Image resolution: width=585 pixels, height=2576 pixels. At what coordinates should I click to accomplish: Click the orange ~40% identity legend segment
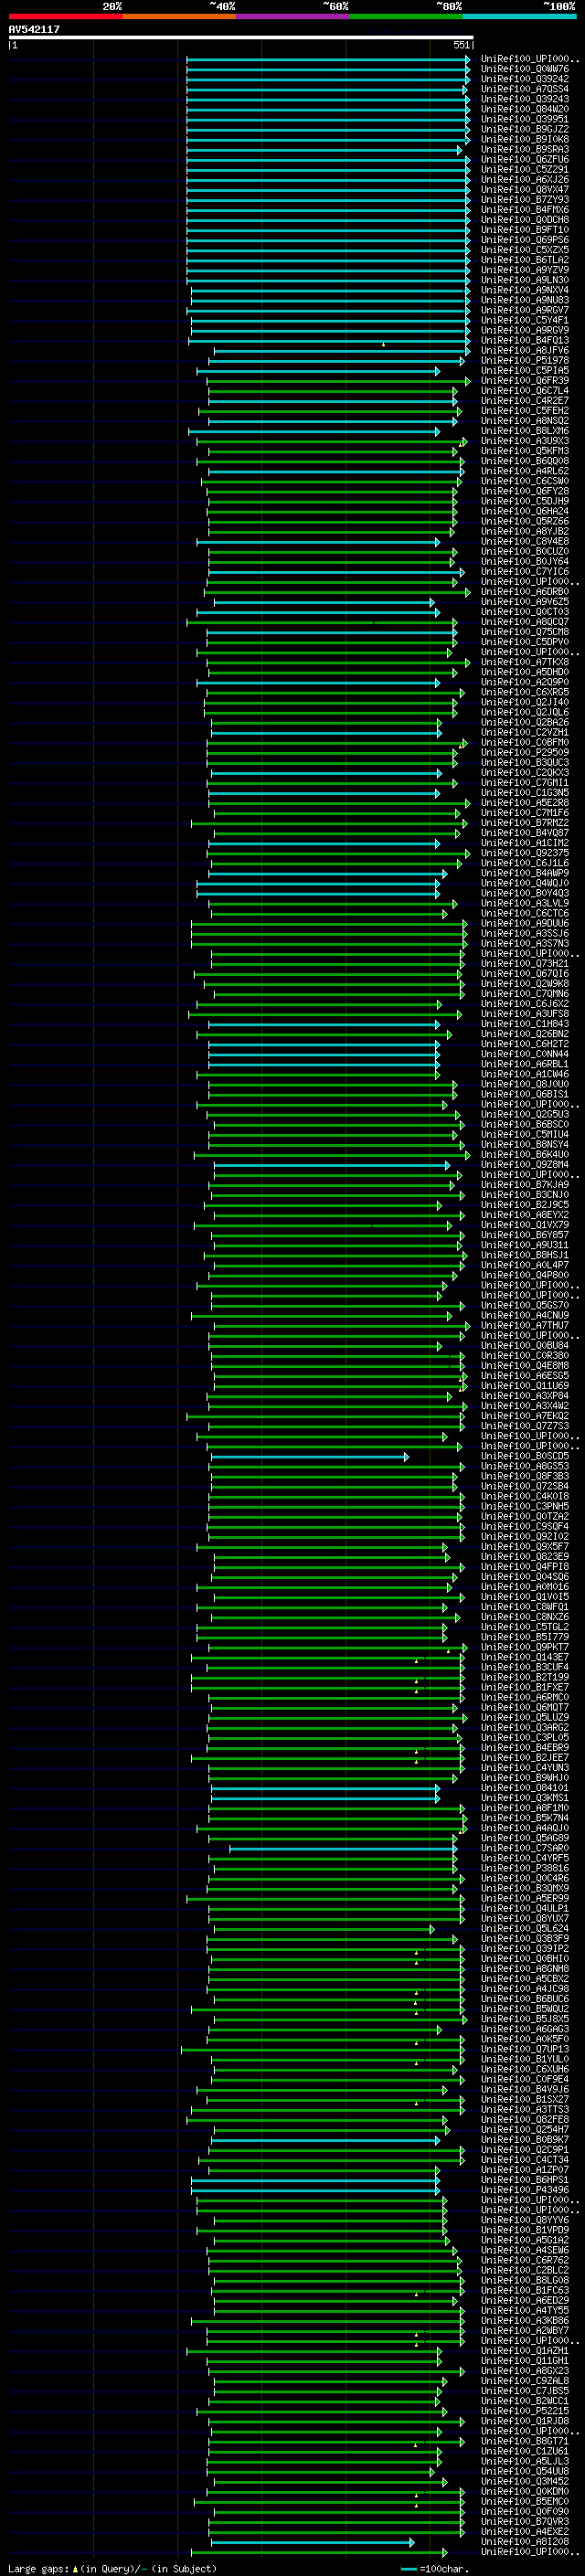coord(179,16)
